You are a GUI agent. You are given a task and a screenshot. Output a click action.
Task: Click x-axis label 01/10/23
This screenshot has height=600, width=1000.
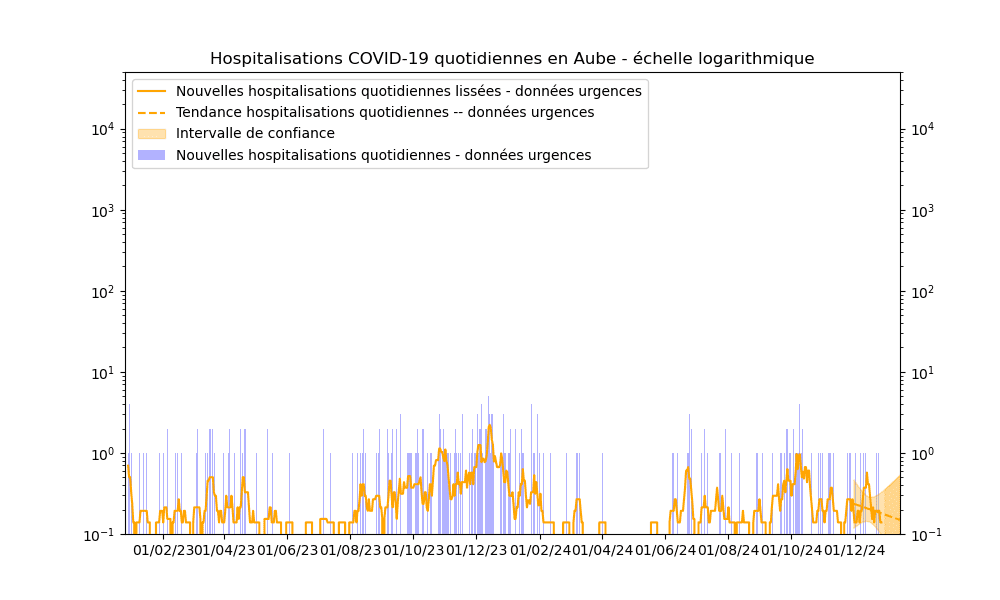(x=413, y=550)
